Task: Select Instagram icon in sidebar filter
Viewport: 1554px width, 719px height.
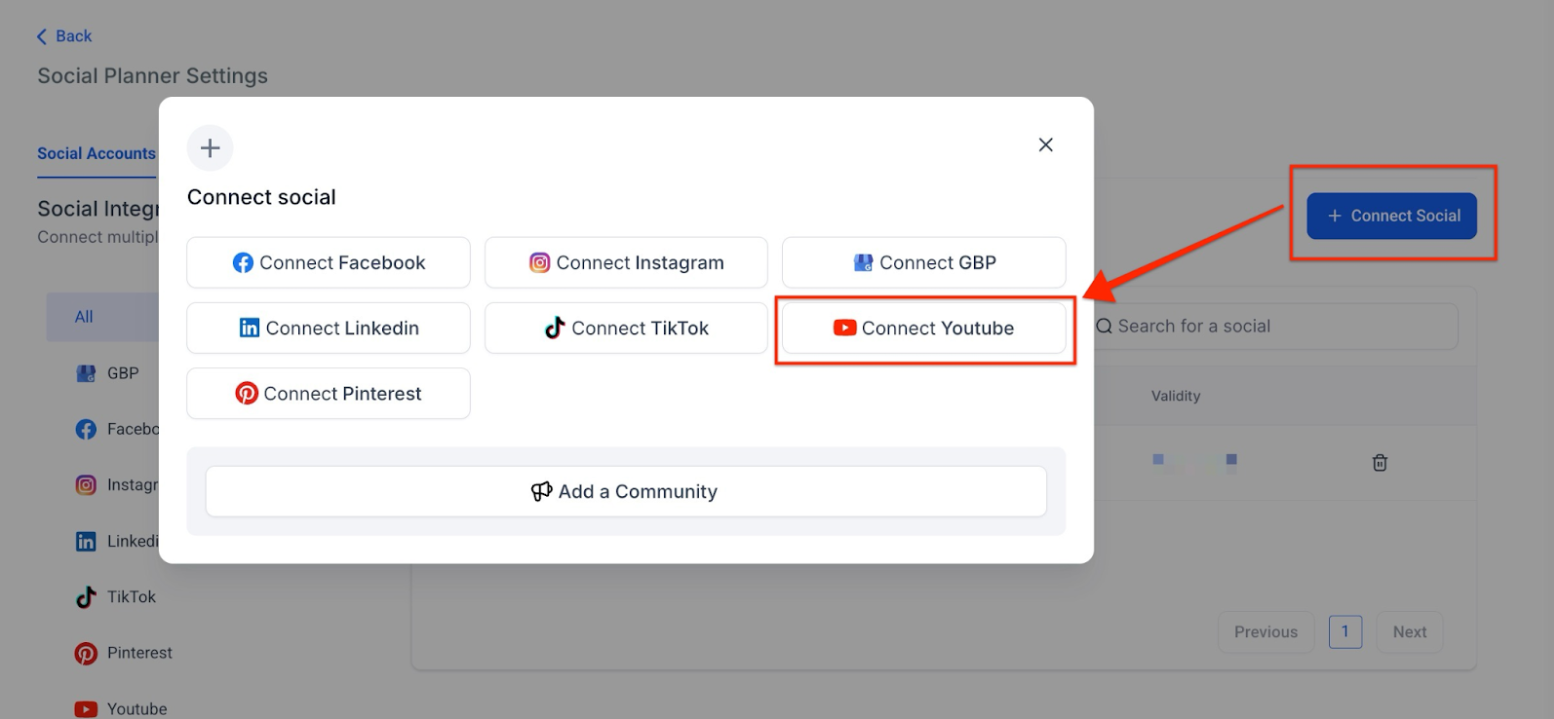Action: [x=86, y=485]
